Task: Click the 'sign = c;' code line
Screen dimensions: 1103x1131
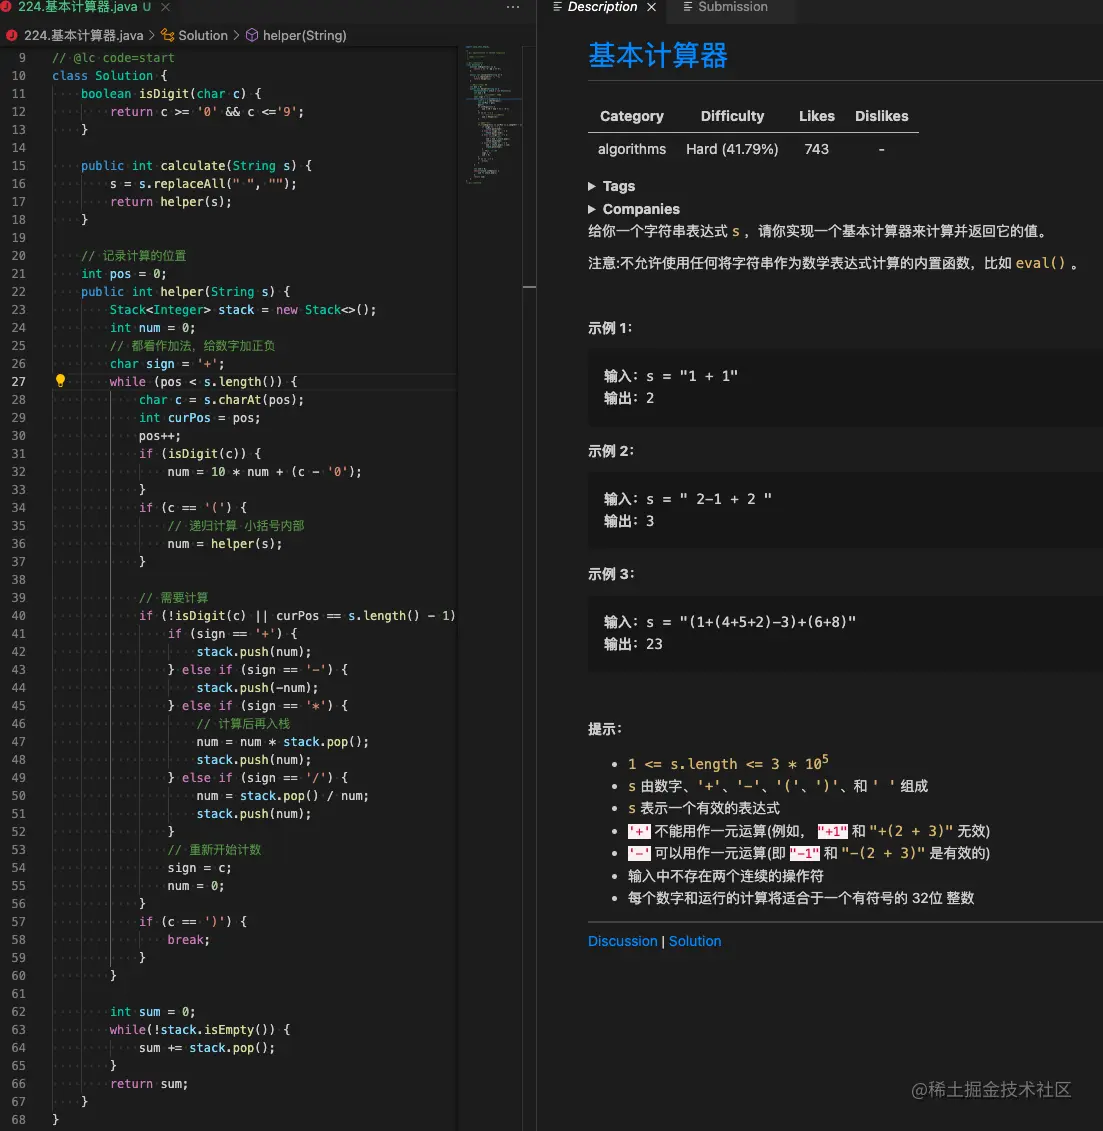Action: coord(199,868)
